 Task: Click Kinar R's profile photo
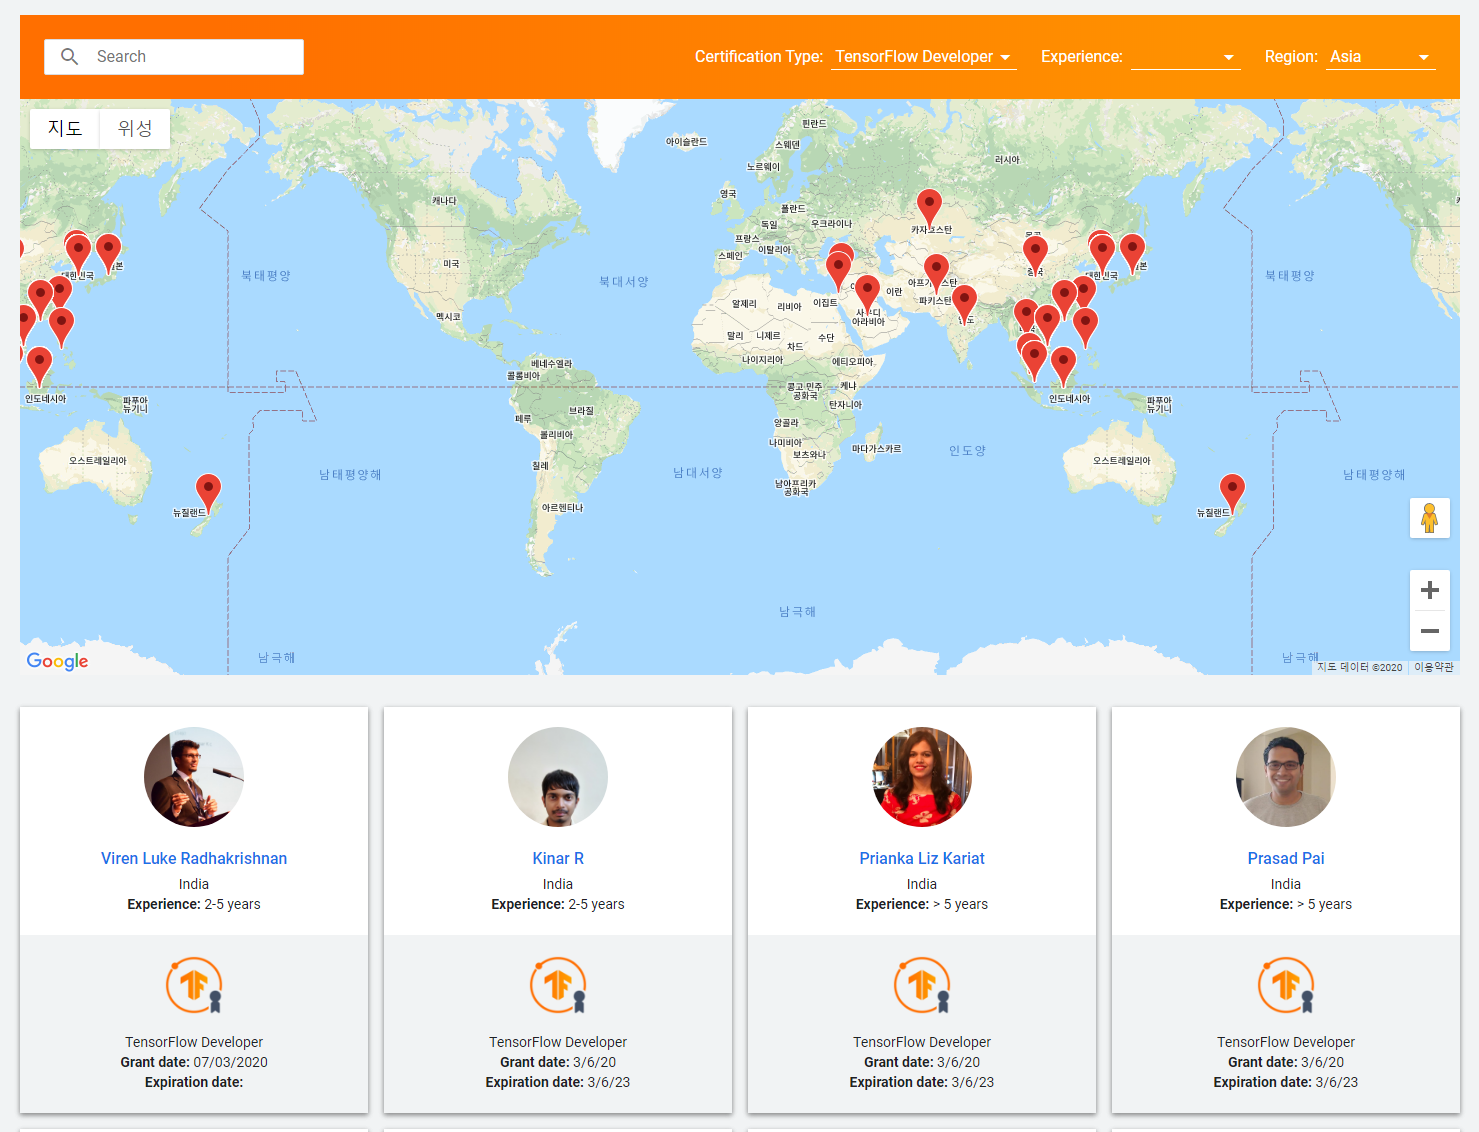558,777
